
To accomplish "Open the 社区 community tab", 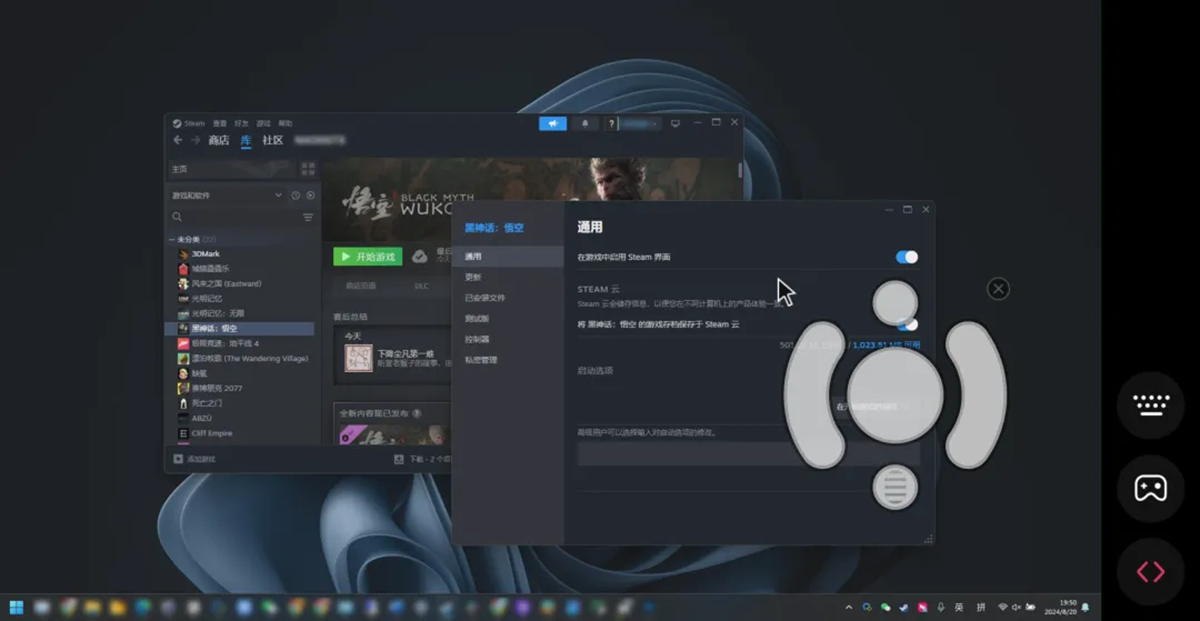I will [x=273, y=141].
